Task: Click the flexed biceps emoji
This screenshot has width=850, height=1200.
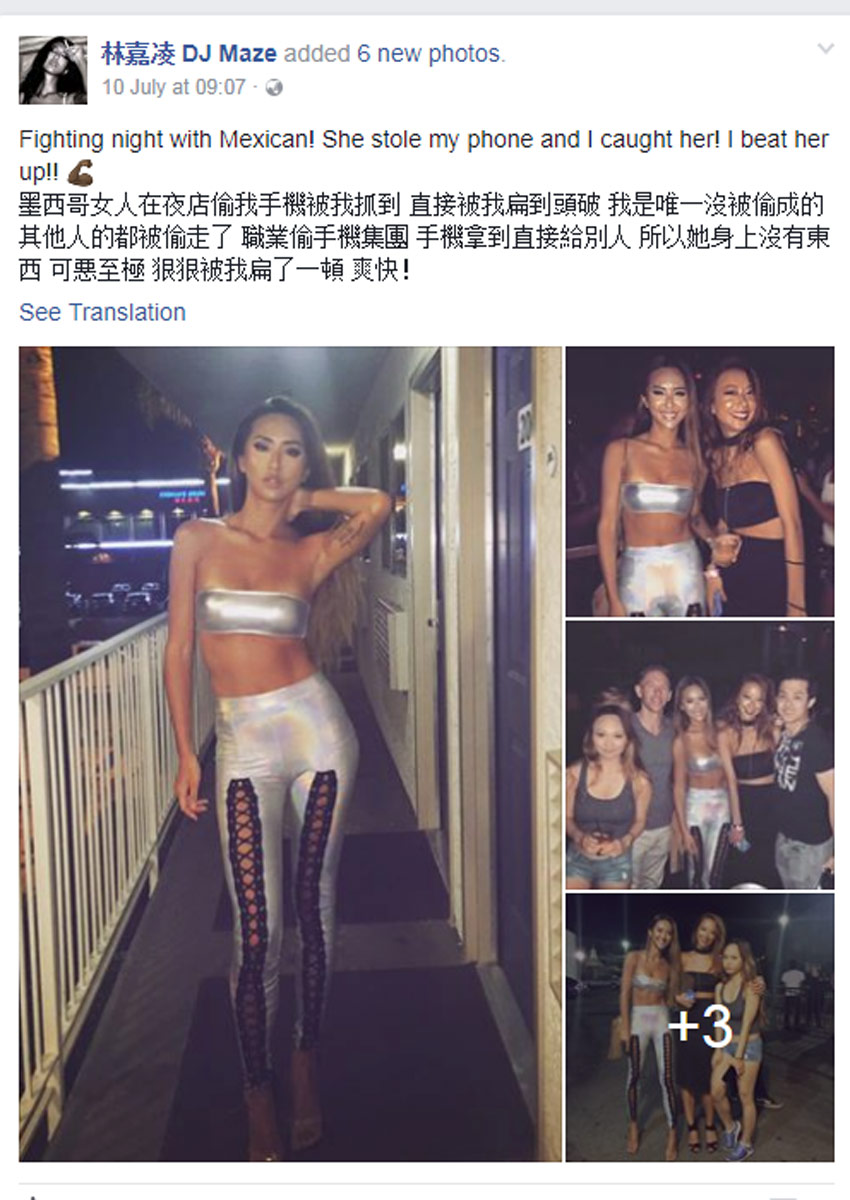Action: pyautogui.click(x=79, y=166)
